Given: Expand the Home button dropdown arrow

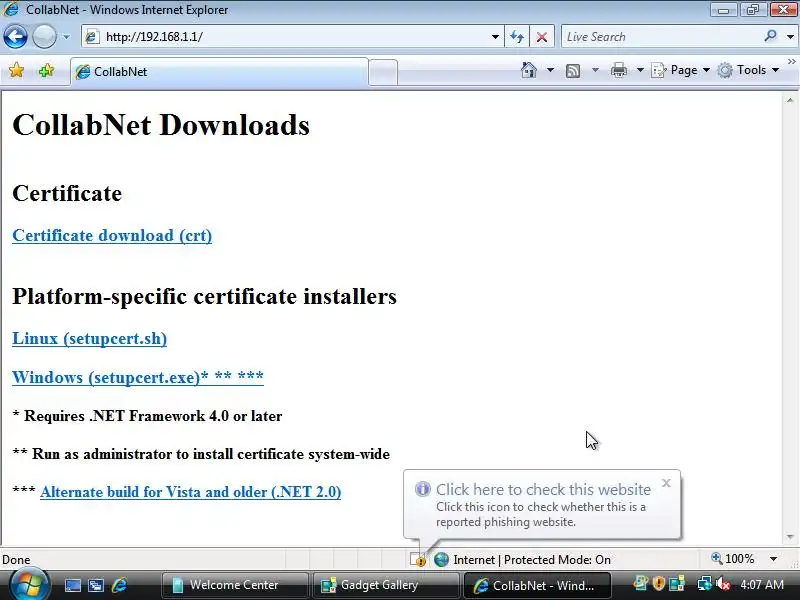Looking at the screenshot, I should click(x=550, y=70).
